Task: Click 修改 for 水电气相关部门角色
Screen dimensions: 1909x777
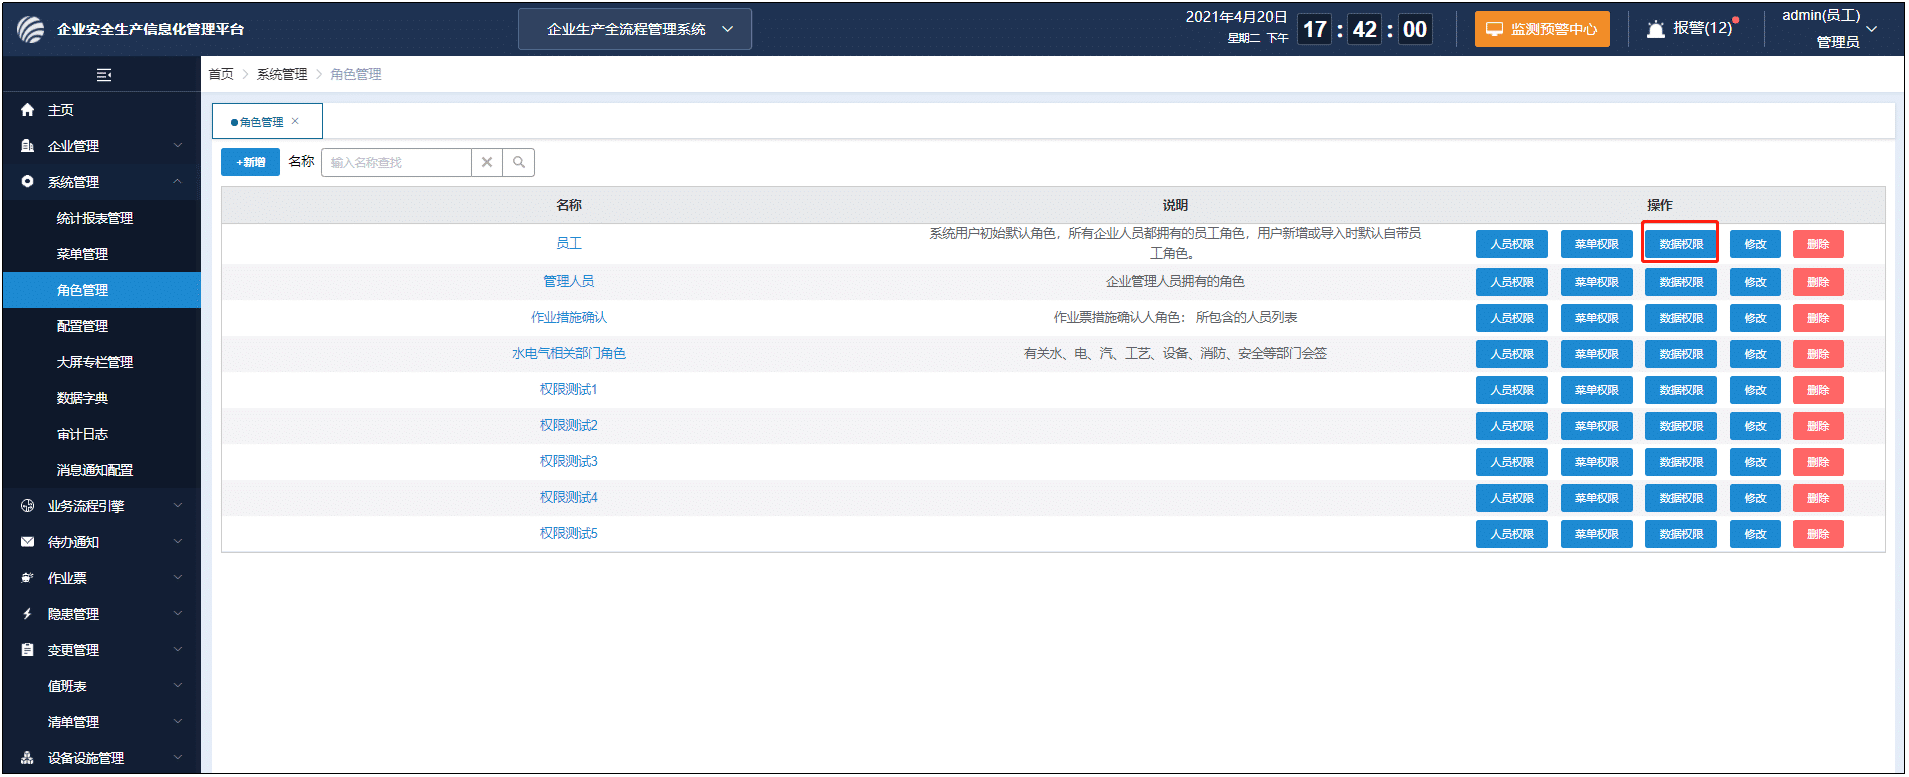Action: coord(1755,354)
